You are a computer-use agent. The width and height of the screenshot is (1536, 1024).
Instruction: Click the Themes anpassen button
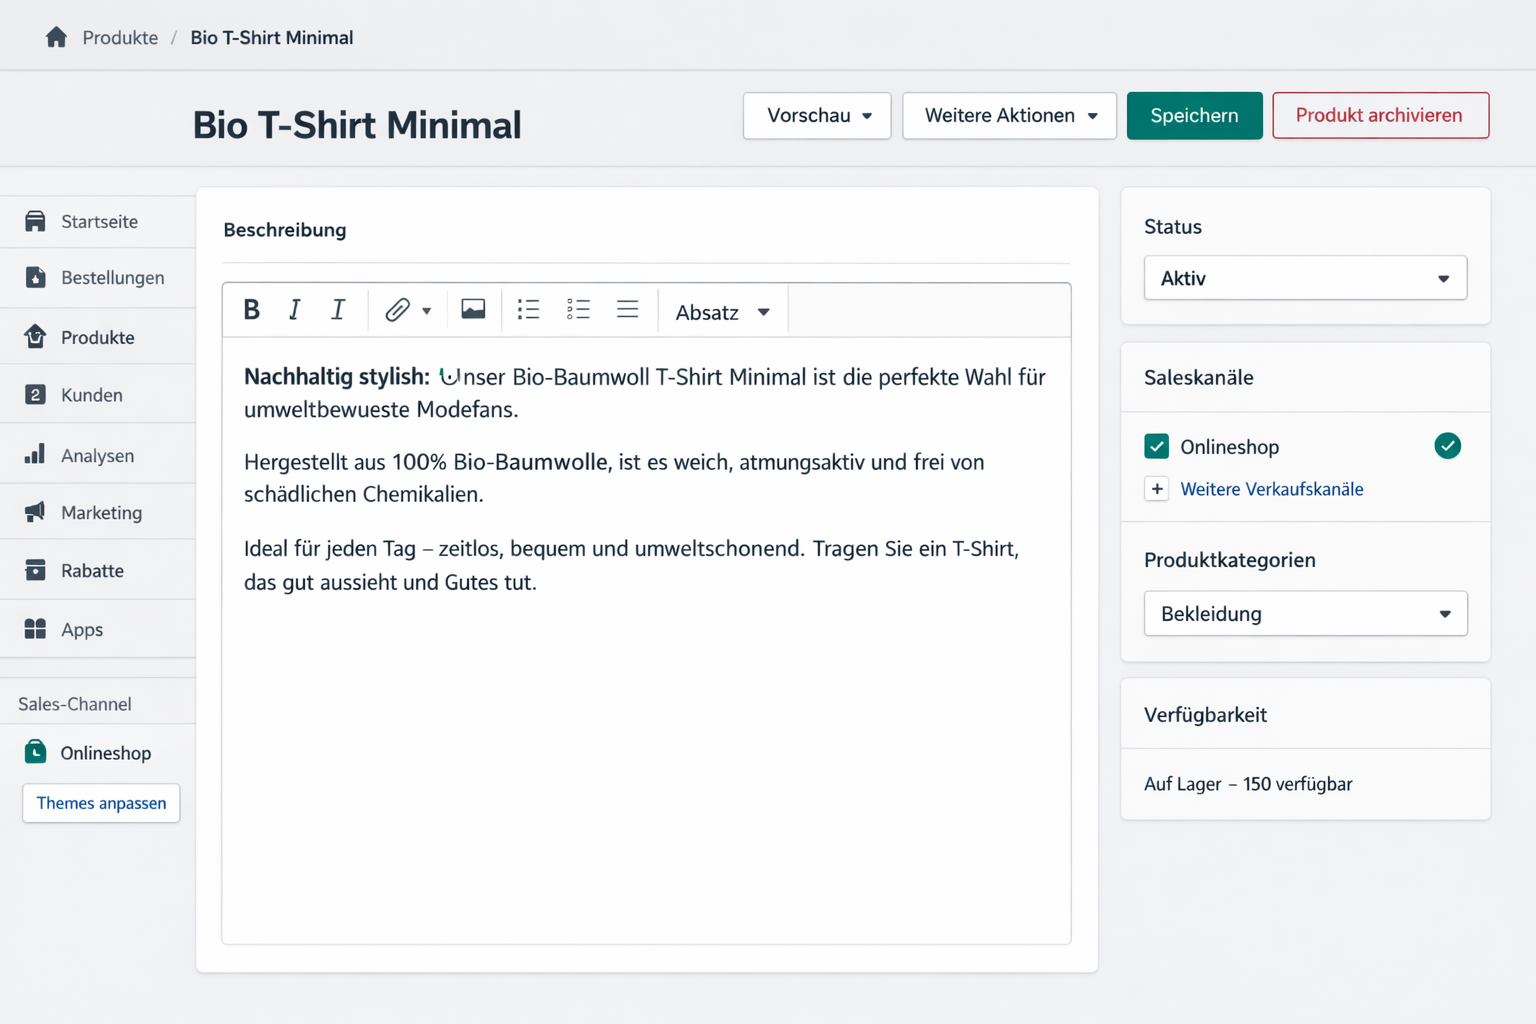point(101,803)
